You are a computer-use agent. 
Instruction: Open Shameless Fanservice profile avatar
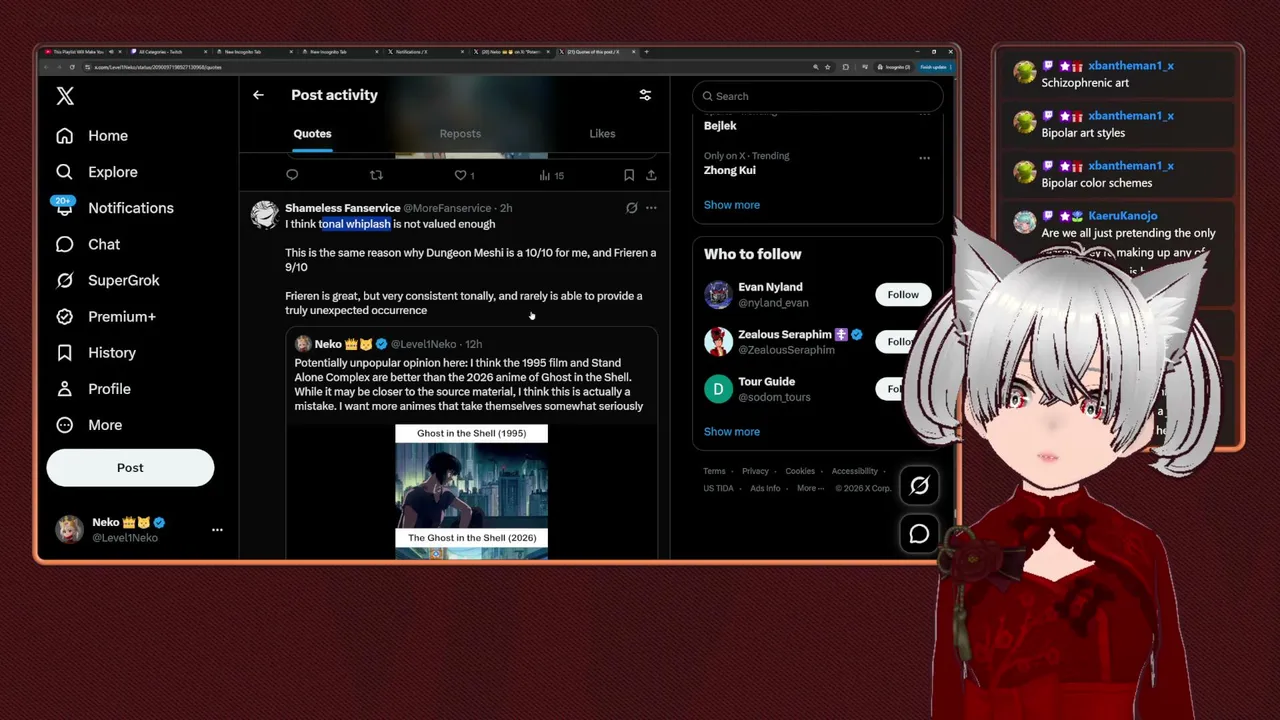pyautogui.click(x=265, y=214)
